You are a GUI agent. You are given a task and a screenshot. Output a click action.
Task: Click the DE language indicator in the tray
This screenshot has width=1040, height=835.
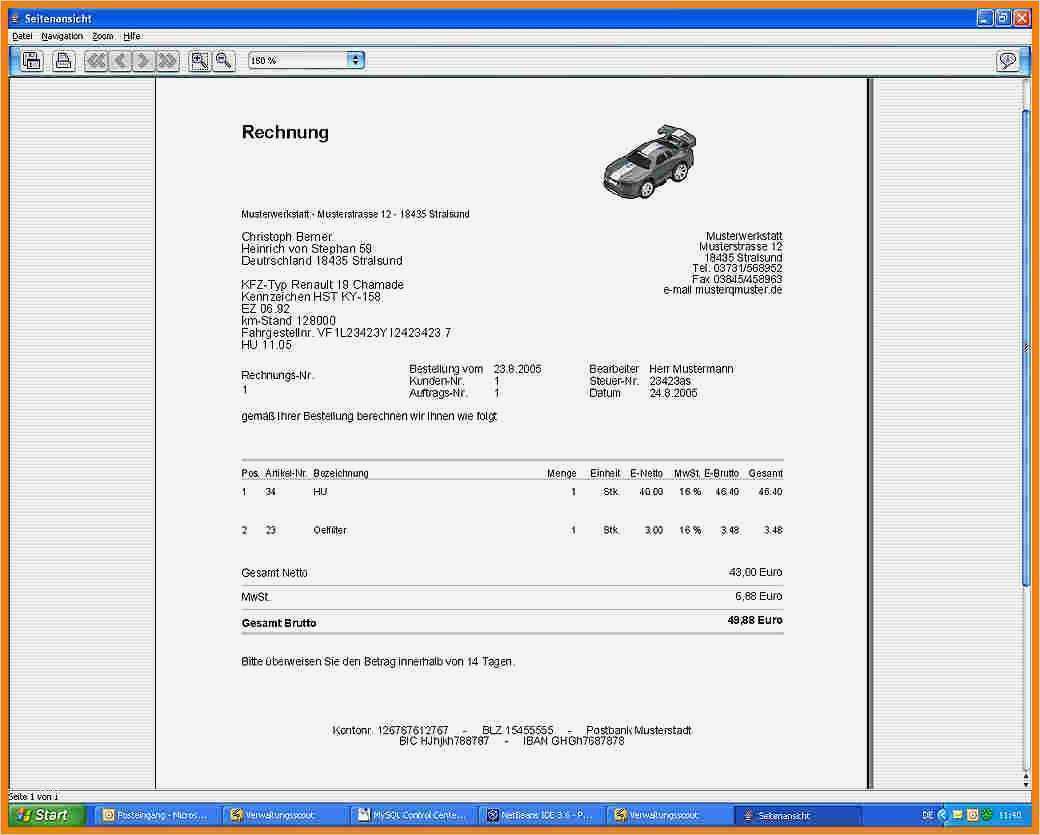click(927, 814)
